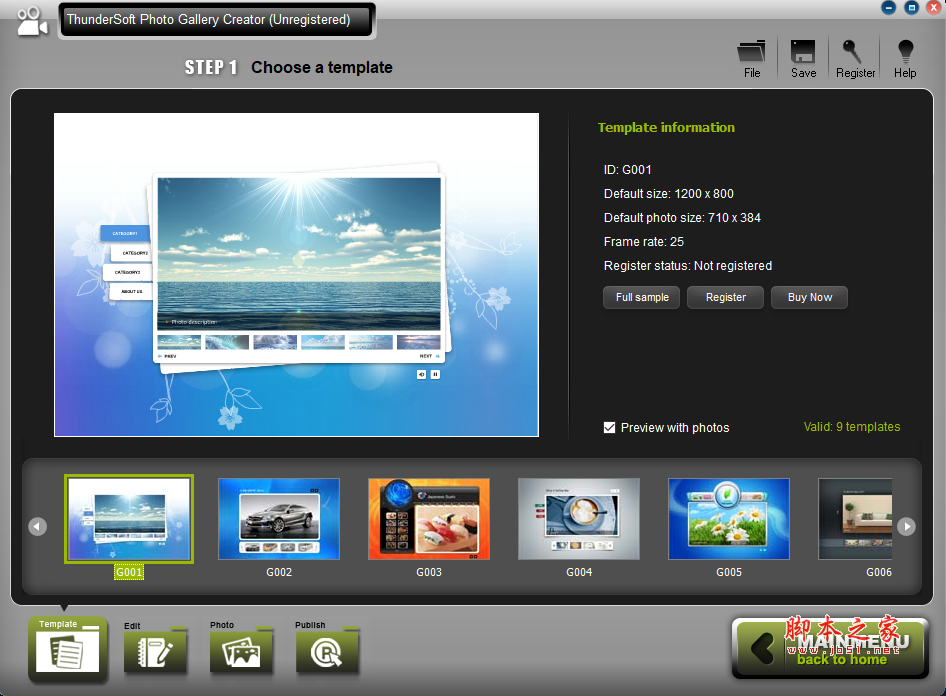
Task: Toggle the Preview with photos checkbox
Action: [609, 428]
